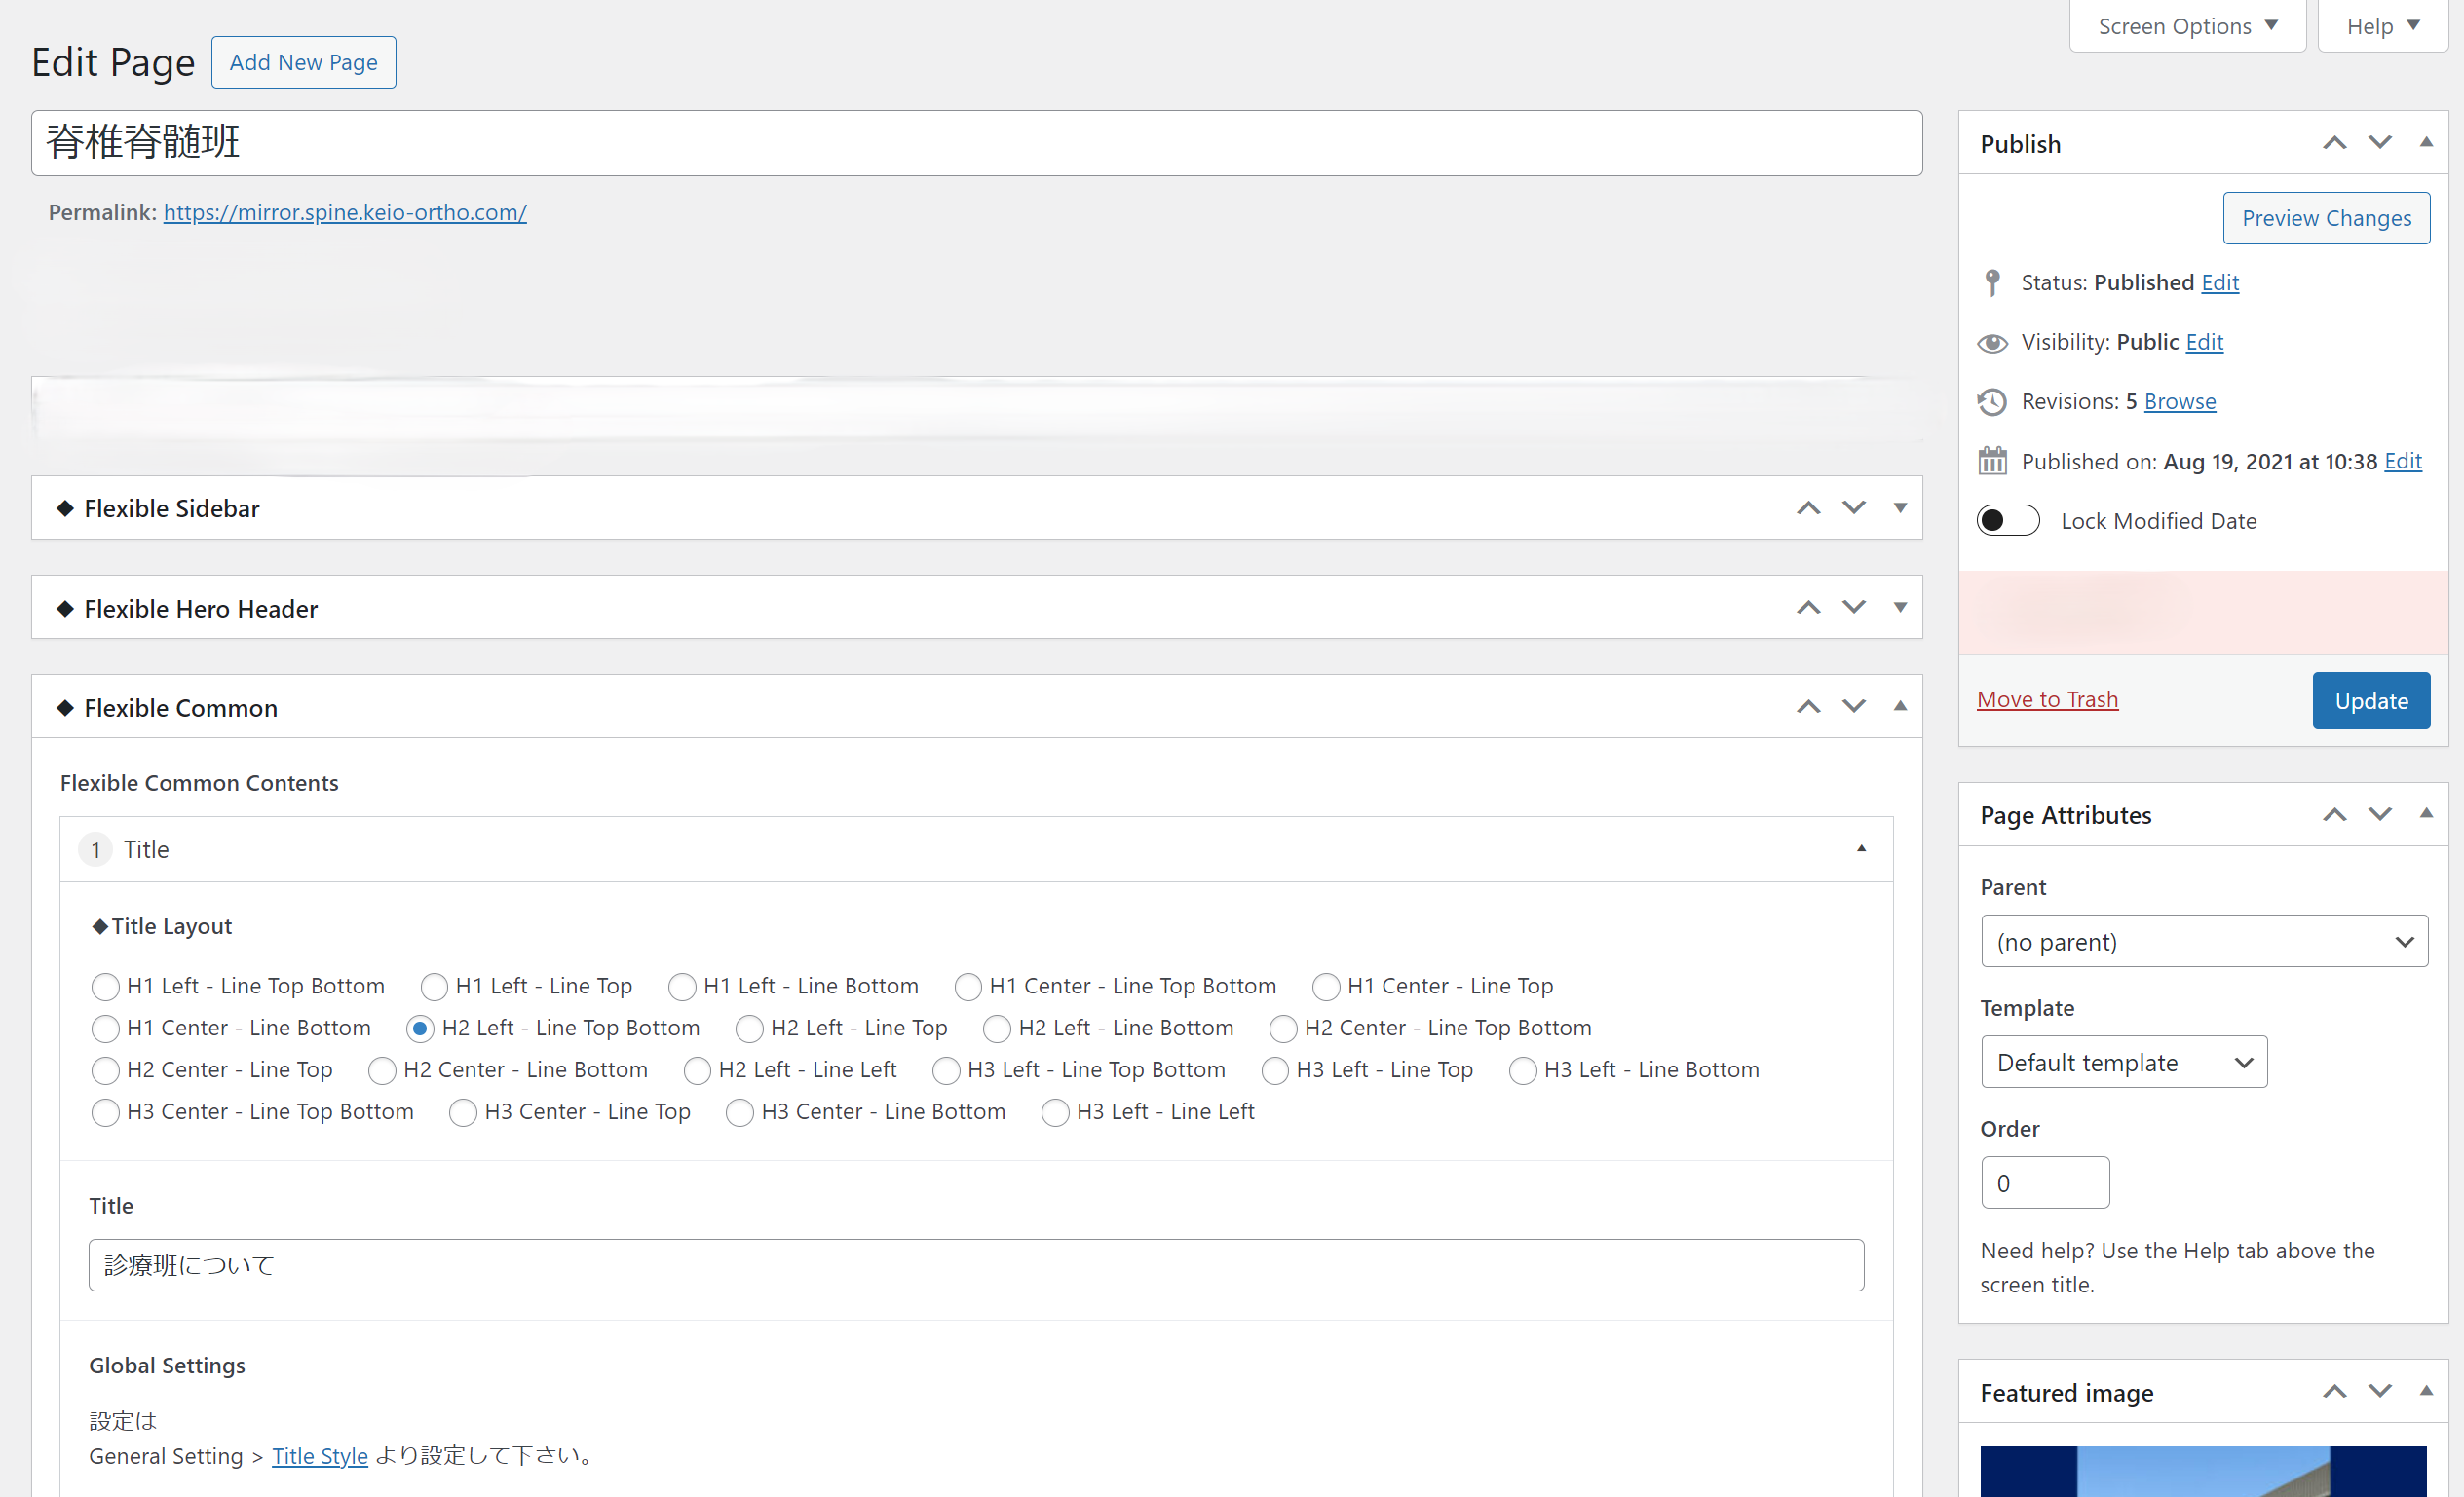The height and width of the screenshot is (1497, 2464).
Task: Move Flexible Hero Header panel up
Action: point(1808,608)
